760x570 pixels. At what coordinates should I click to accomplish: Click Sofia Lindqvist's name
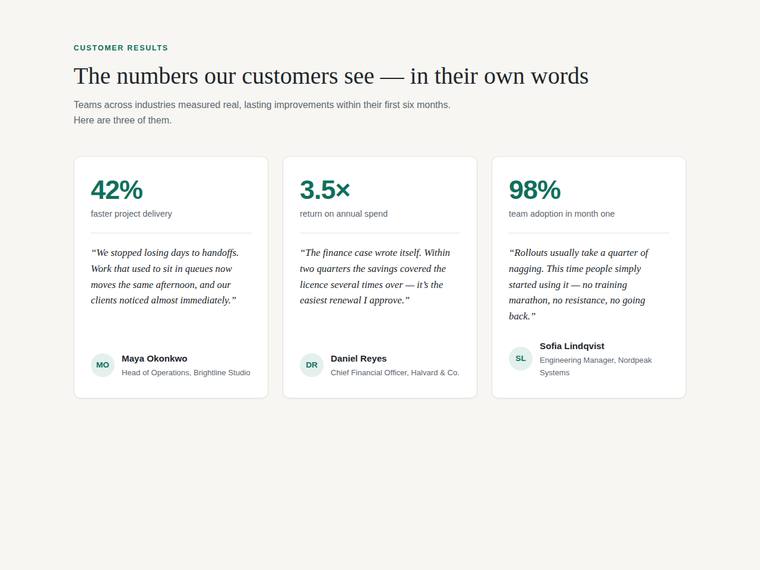pos(572,346)
